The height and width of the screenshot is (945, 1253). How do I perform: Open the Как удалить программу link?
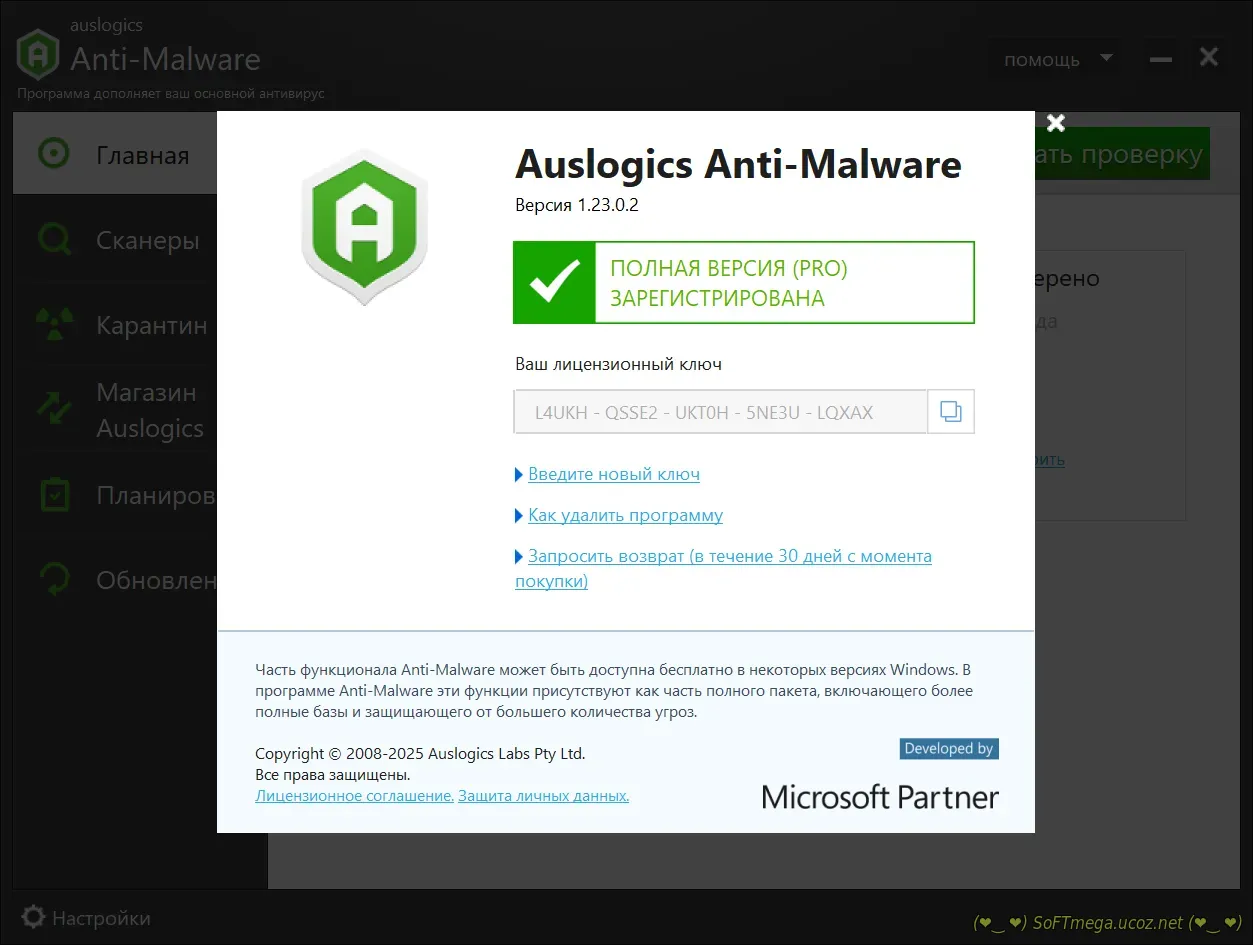click(x=625, y=515)
